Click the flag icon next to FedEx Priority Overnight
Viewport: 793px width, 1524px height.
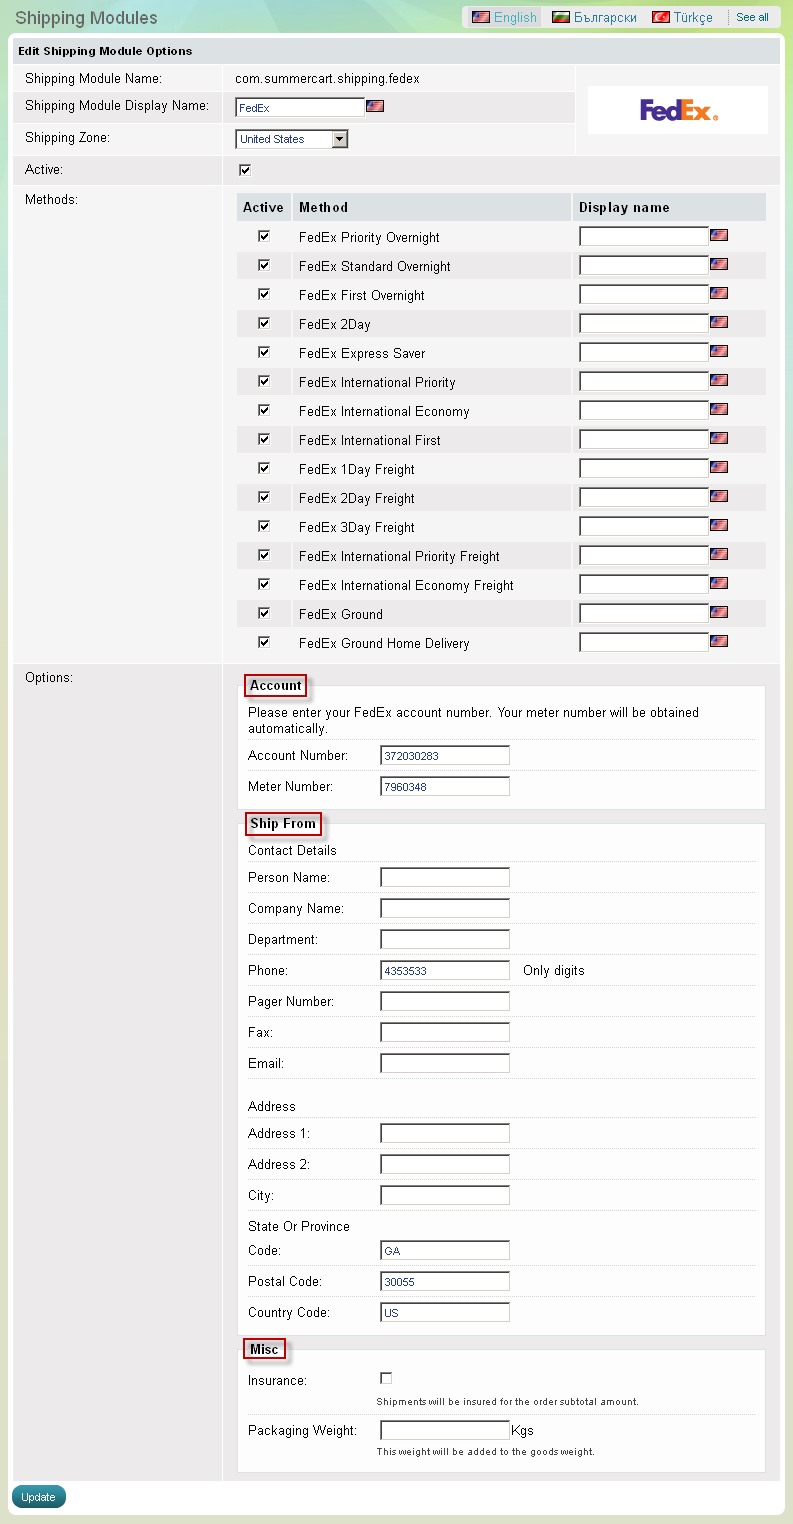point(719,236)
